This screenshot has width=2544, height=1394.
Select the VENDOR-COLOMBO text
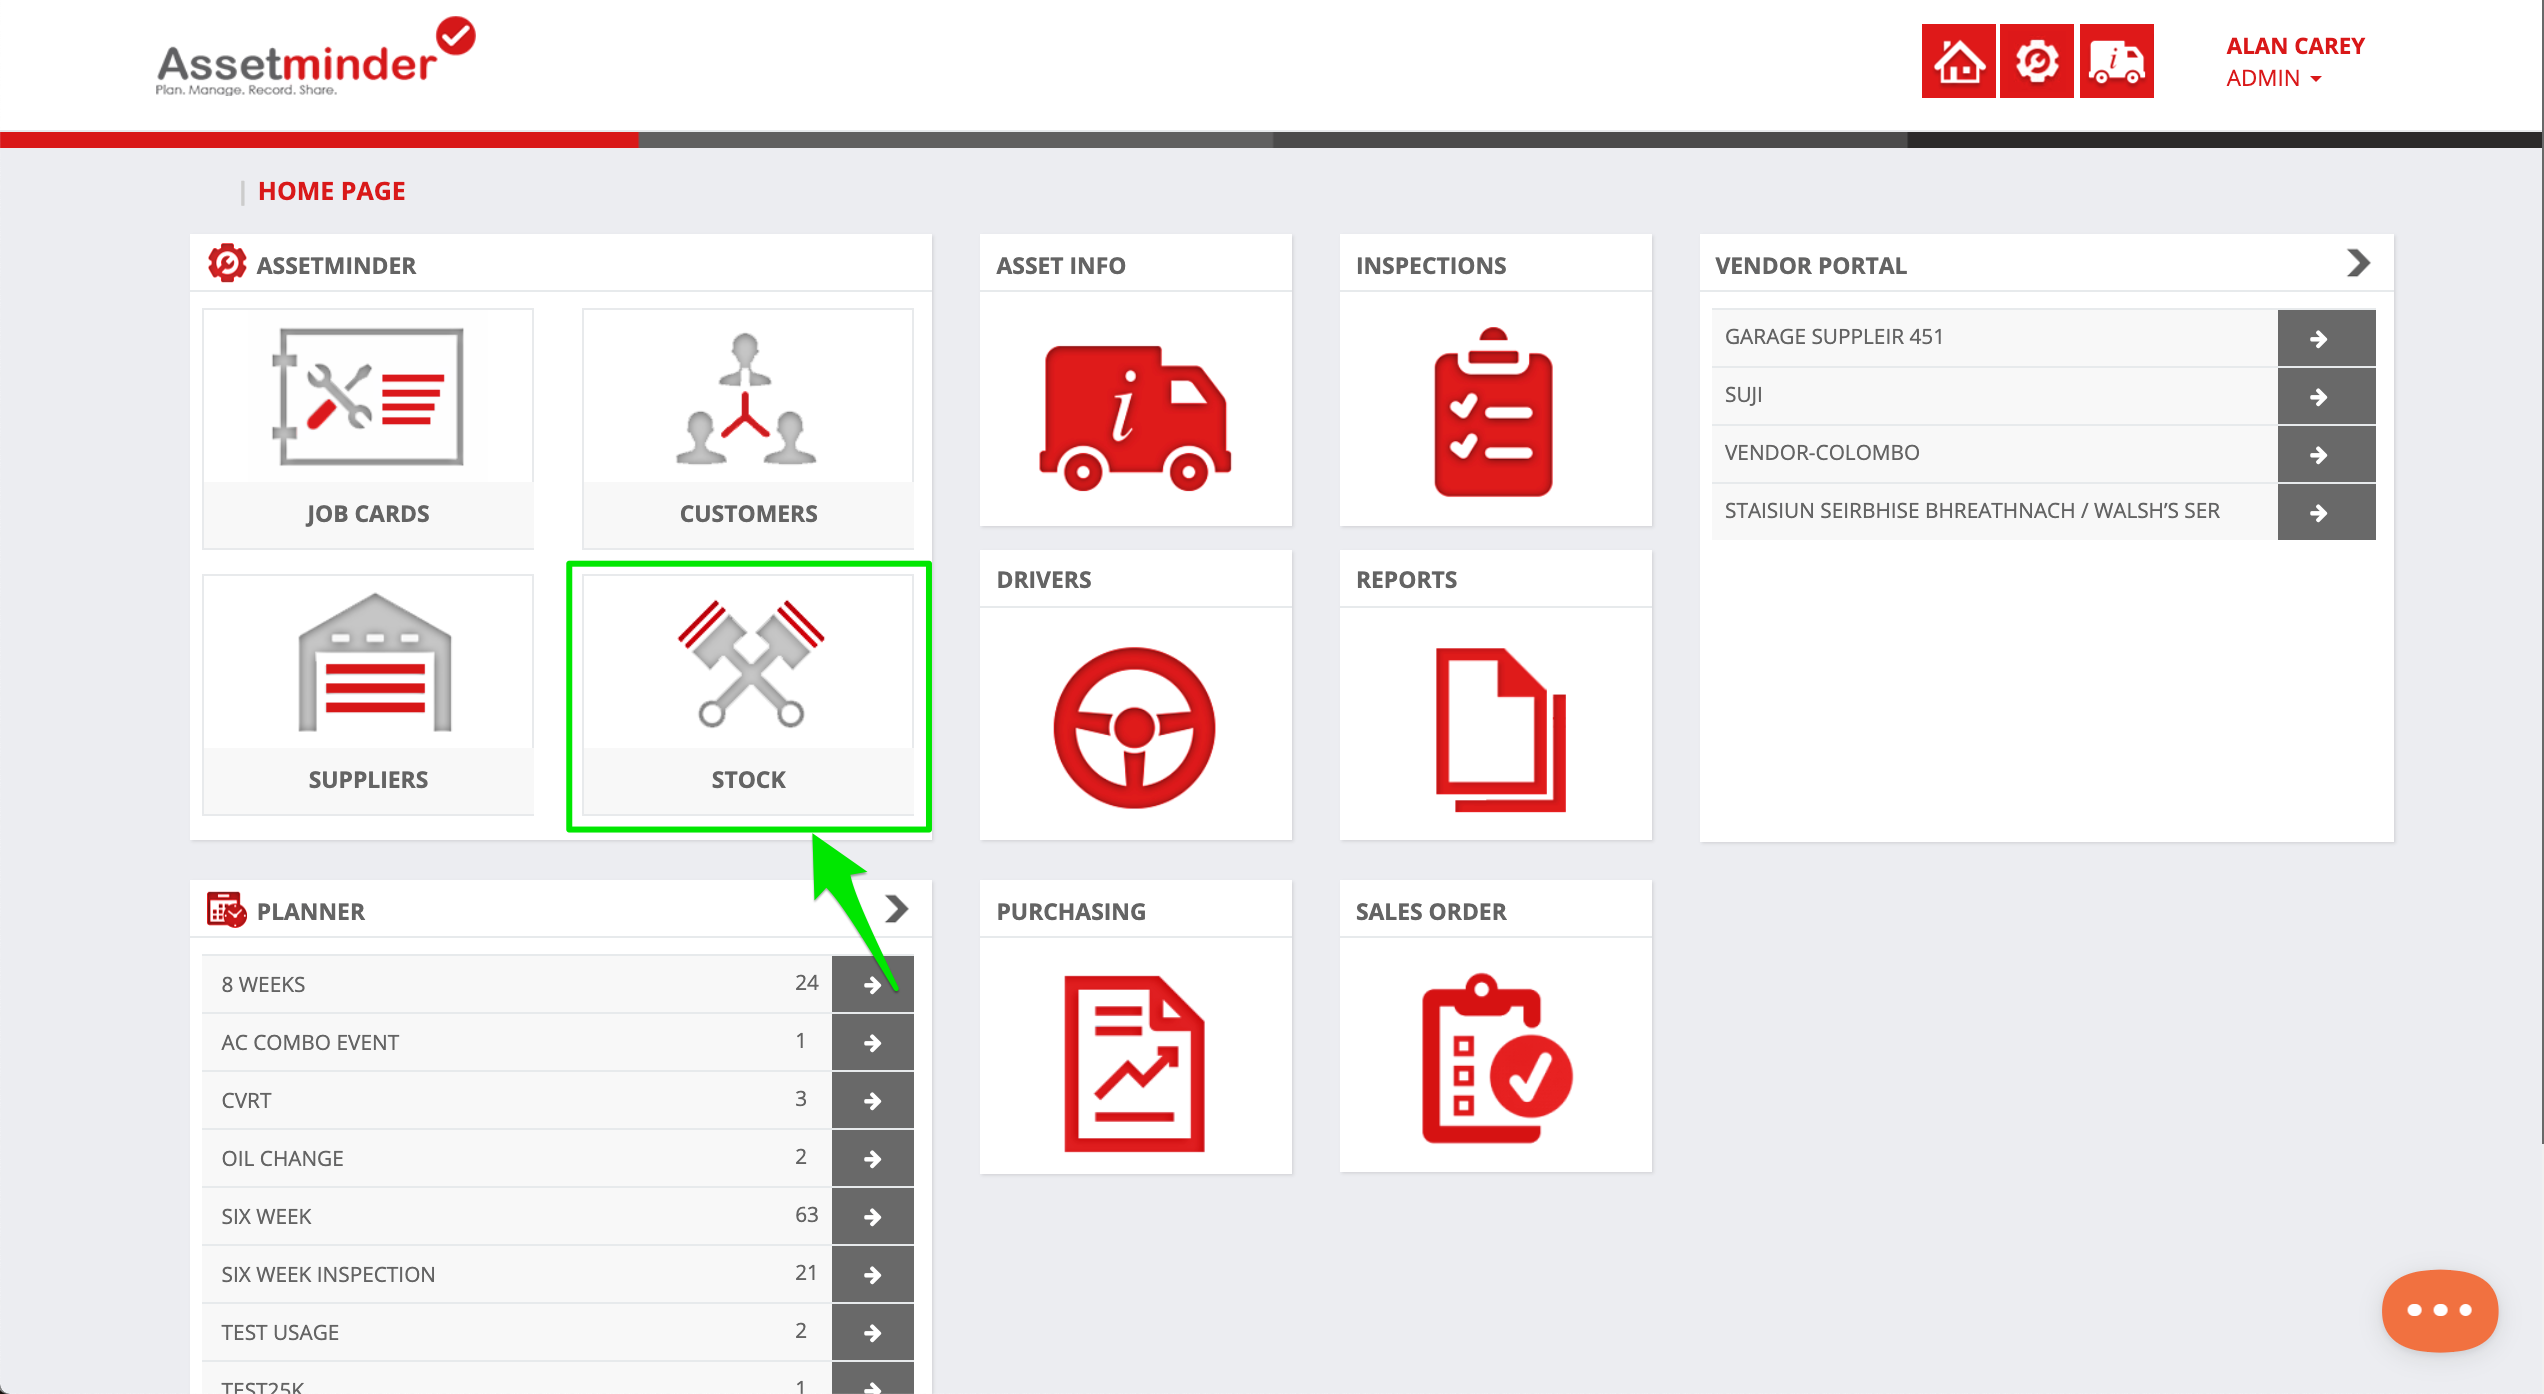point(1822,452)
